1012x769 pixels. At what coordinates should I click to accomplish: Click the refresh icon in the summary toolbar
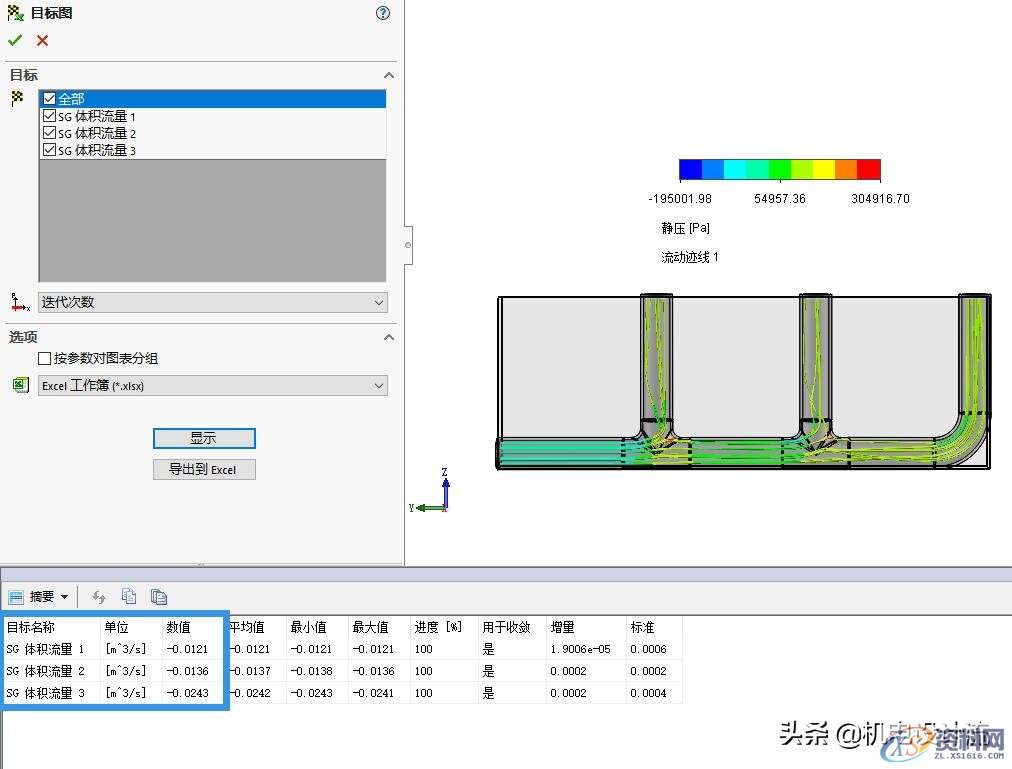click(98, 596)
